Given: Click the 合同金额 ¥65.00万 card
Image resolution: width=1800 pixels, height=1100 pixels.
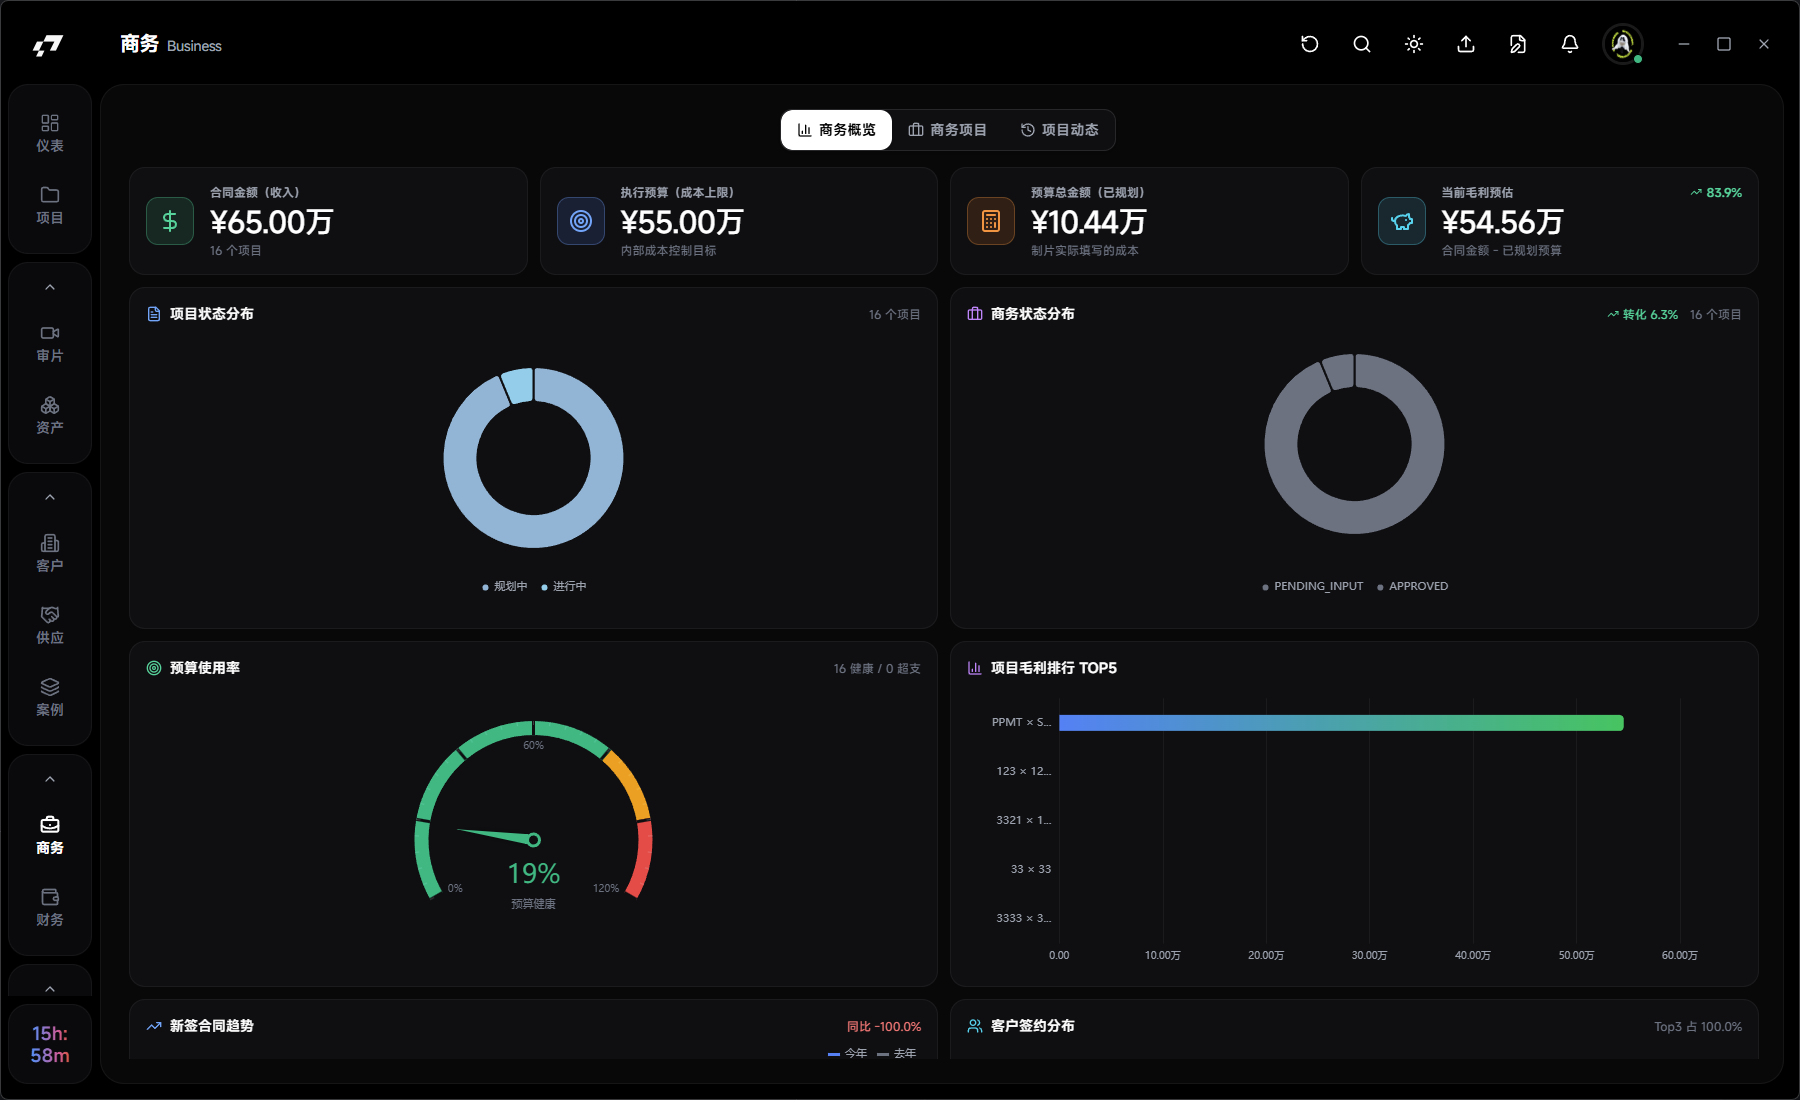Looking at the screenshot, I should [328, 221].
